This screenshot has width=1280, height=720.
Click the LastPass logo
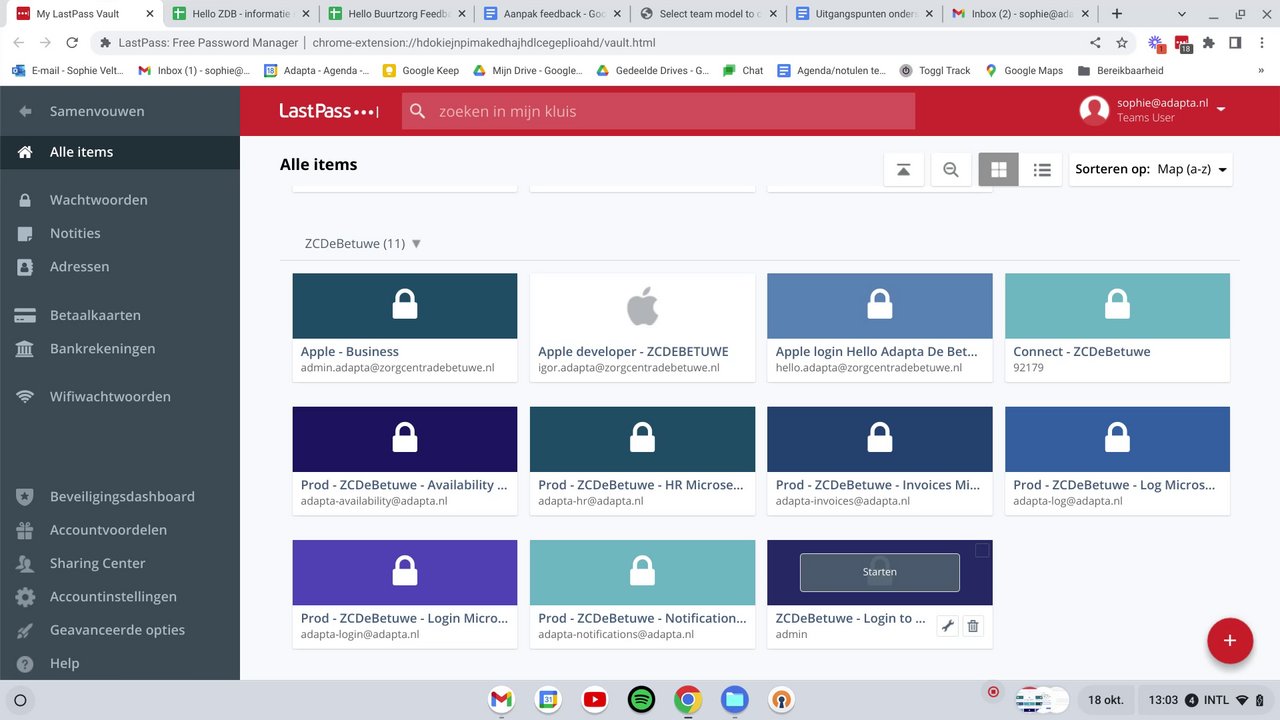pos(329,111)
